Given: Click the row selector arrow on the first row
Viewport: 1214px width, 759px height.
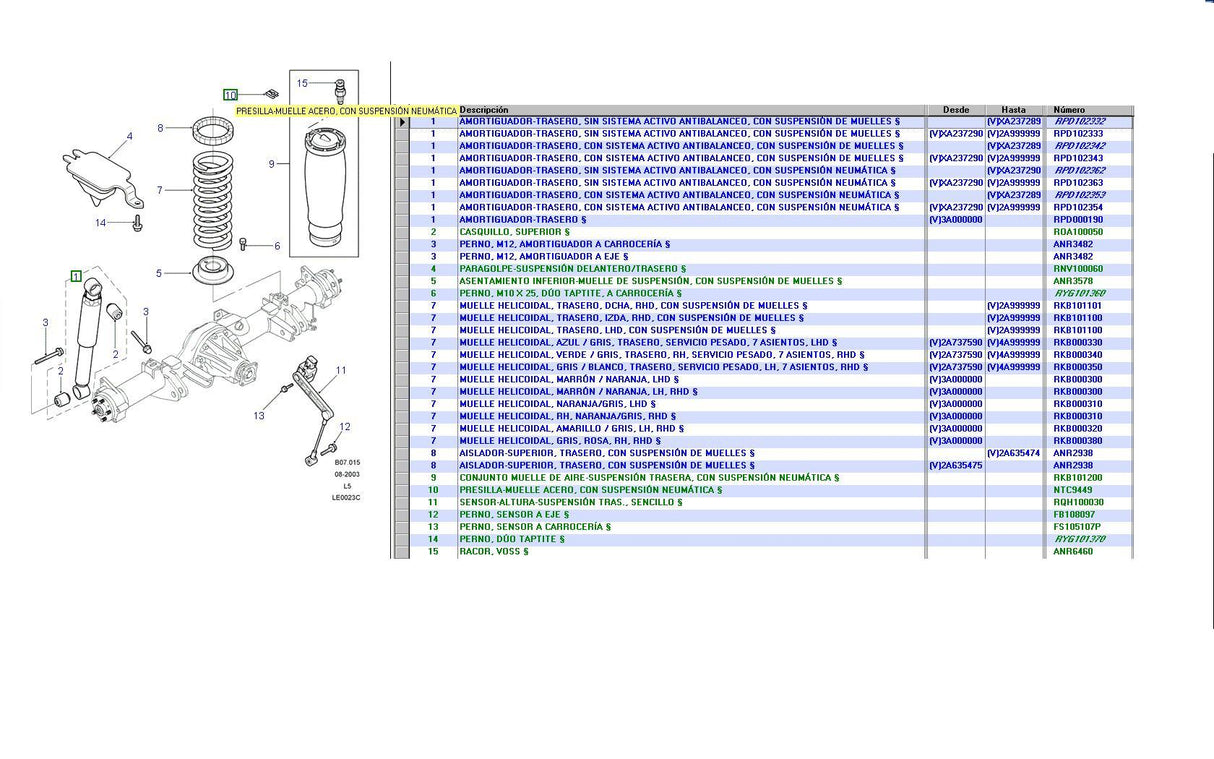Looking at the screenshot, I should click(x=403, y=122).
